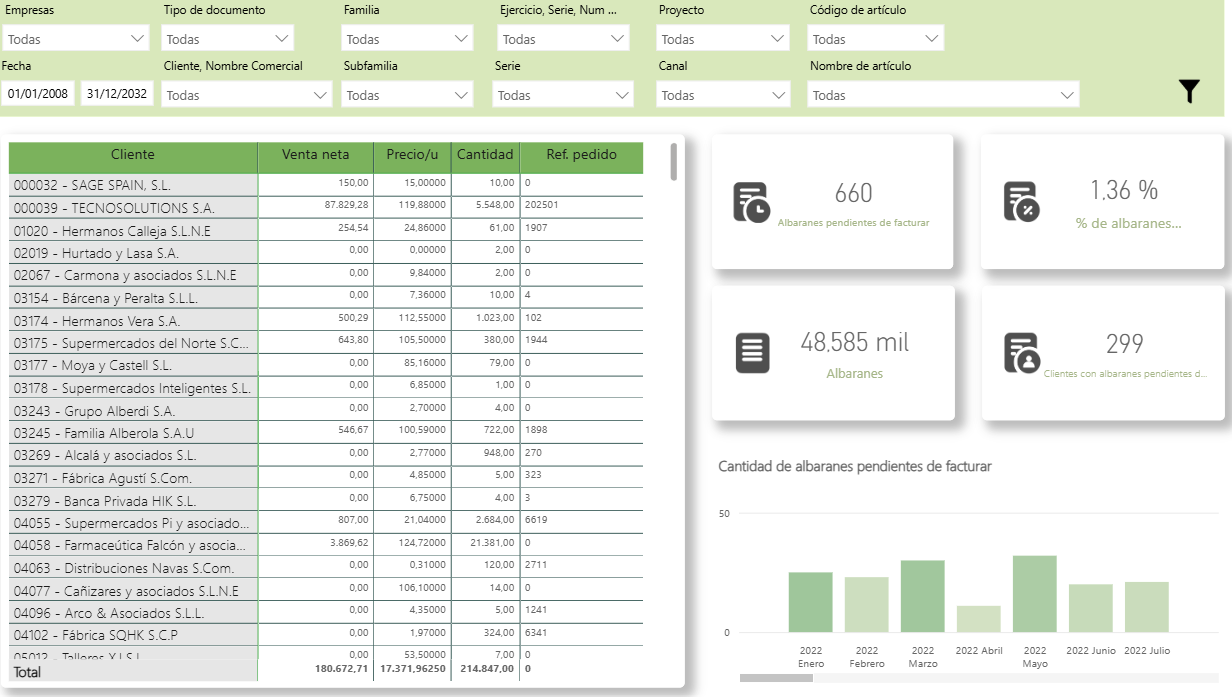Click the end date field 31/12/2032
1232x697 pixels.
[x=117, y=94]
